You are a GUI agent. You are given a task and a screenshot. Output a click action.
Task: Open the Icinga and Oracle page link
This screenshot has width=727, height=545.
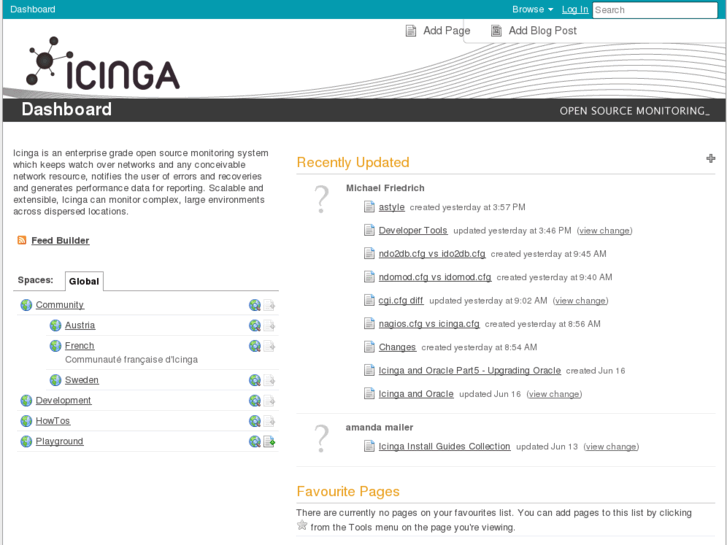(x=416, y=394)
